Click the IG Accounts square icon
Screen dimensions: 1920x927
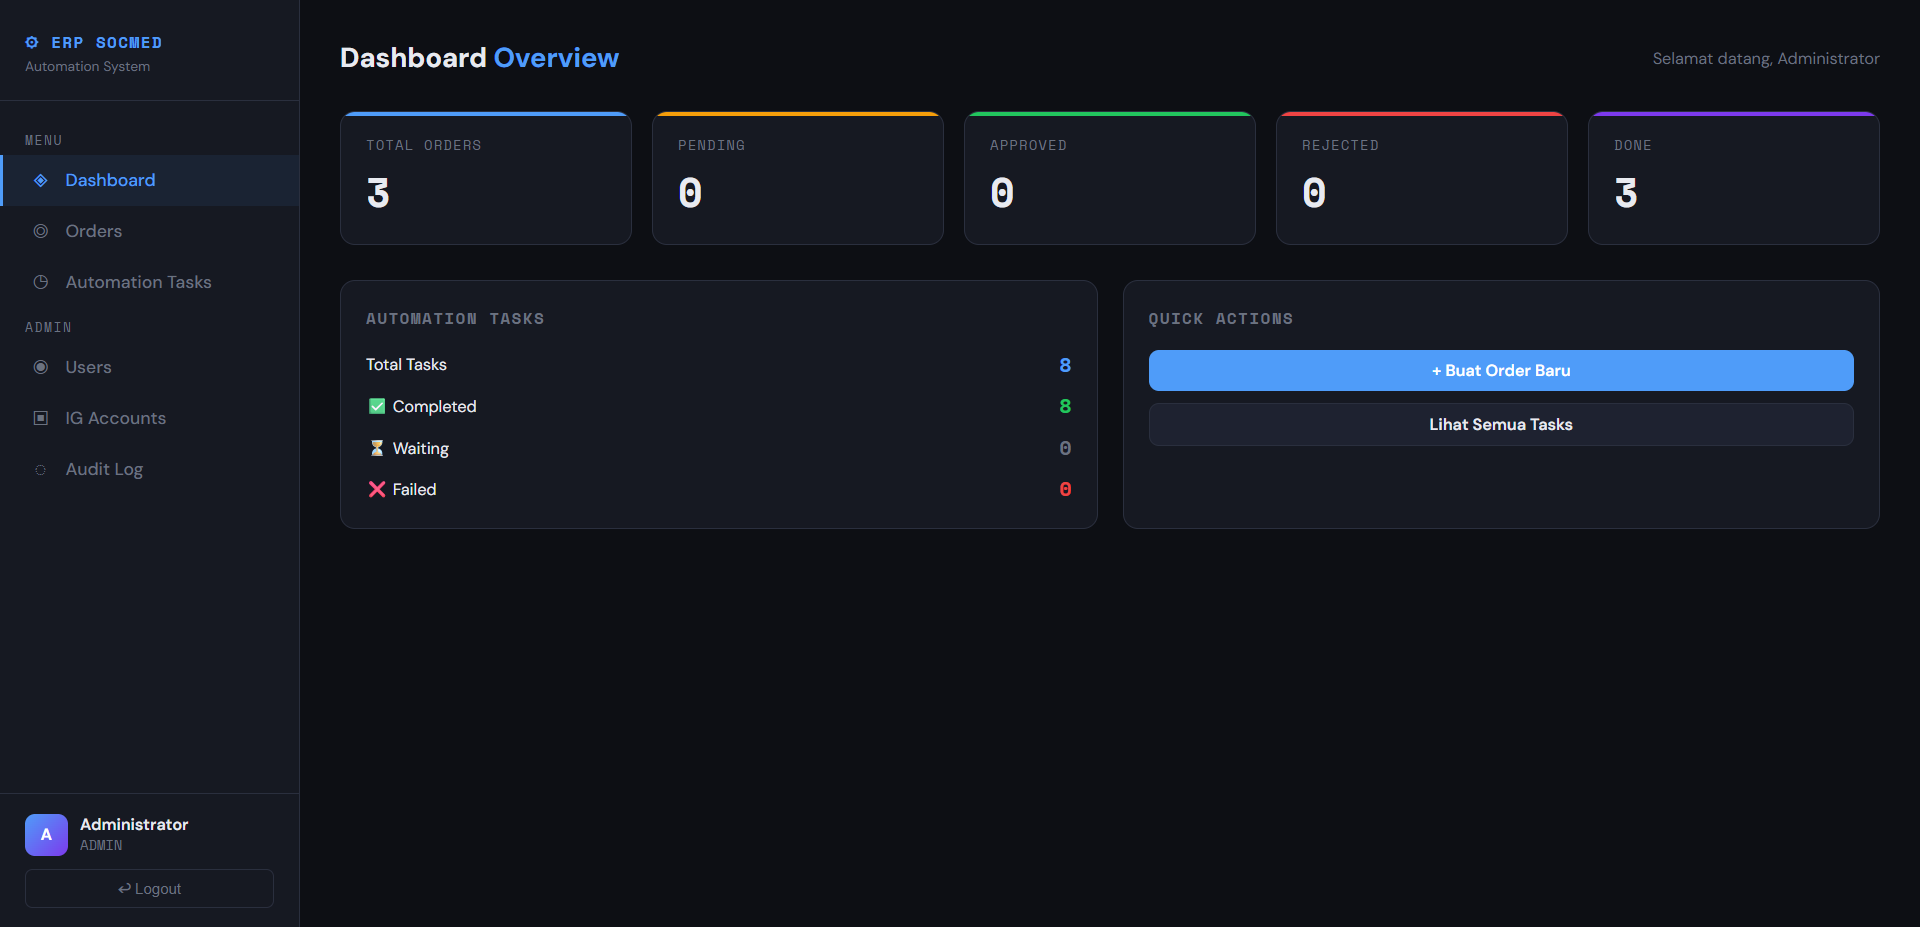tap(41, 418)
